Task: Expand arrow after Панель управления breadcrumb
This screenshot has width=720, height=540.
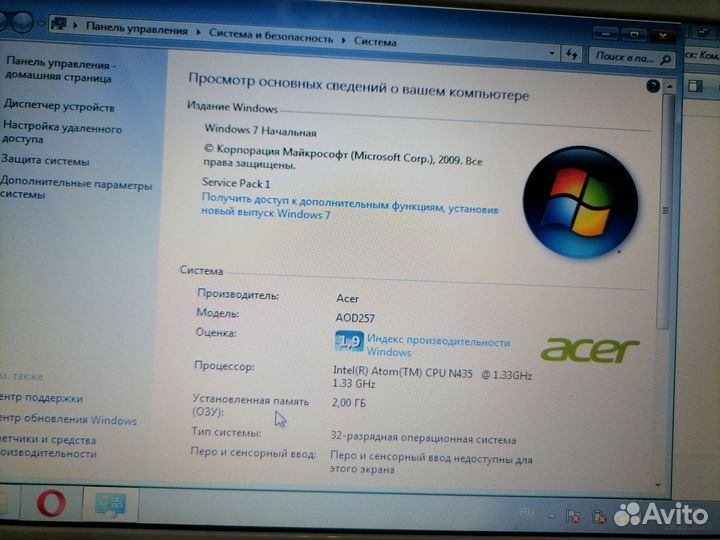Action: click(198, 32)
